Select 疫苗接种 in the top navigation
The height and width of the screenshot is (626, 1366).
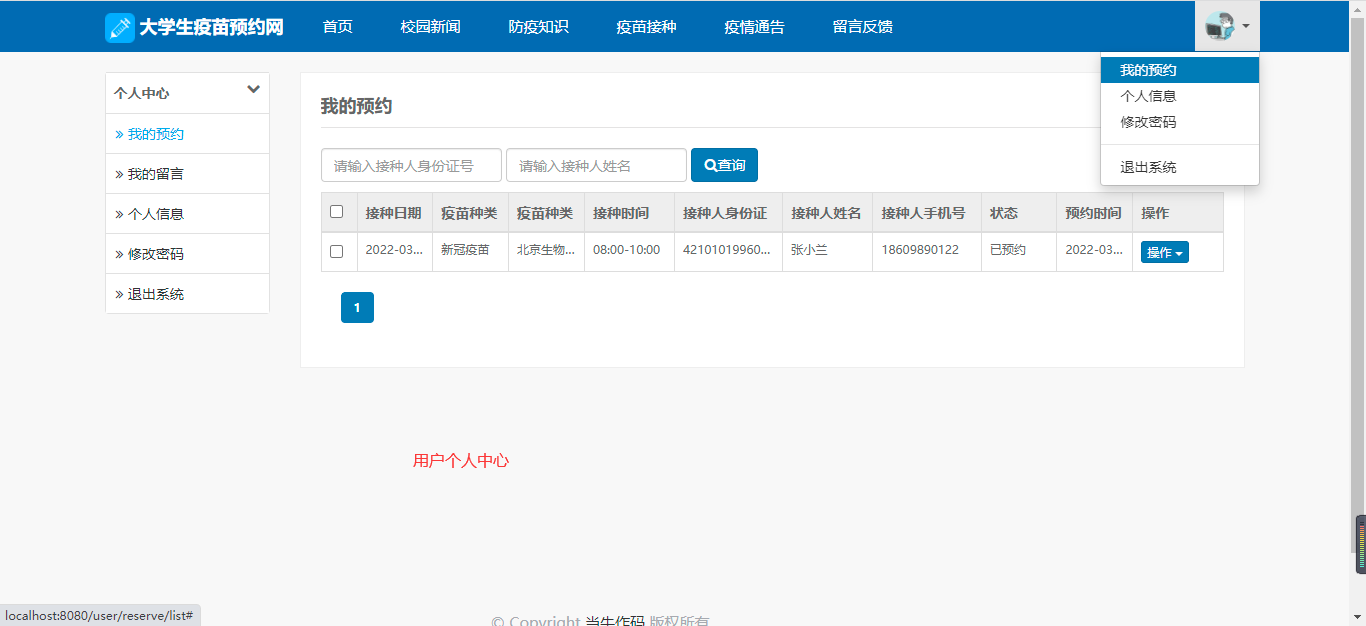click(x=646, y=27)
